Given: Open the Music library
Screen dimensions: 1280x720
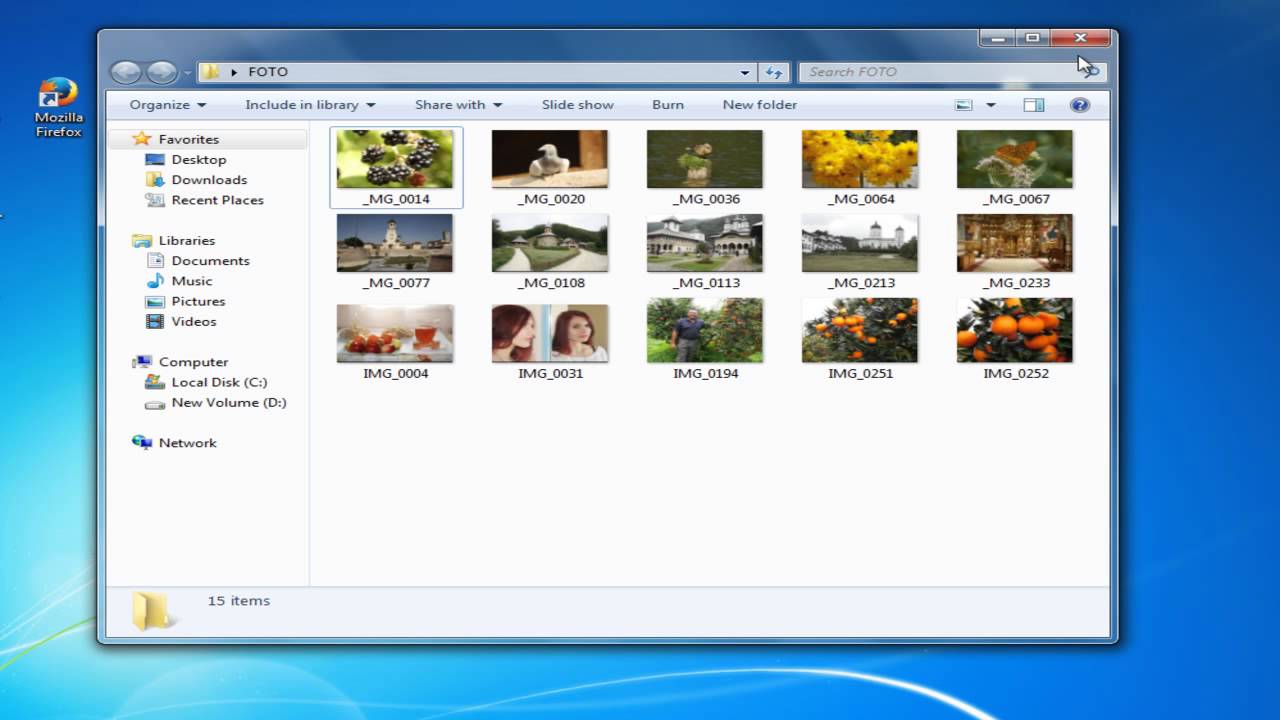Looking at the screenshot, I should click(x=191, y=281).
